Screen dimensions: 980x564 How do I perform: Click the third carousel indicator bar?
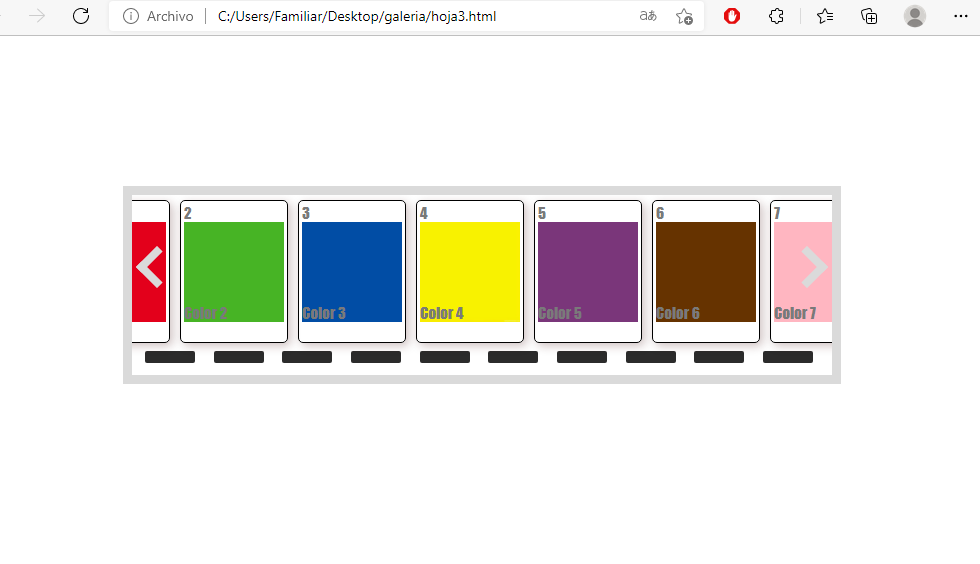307,357
